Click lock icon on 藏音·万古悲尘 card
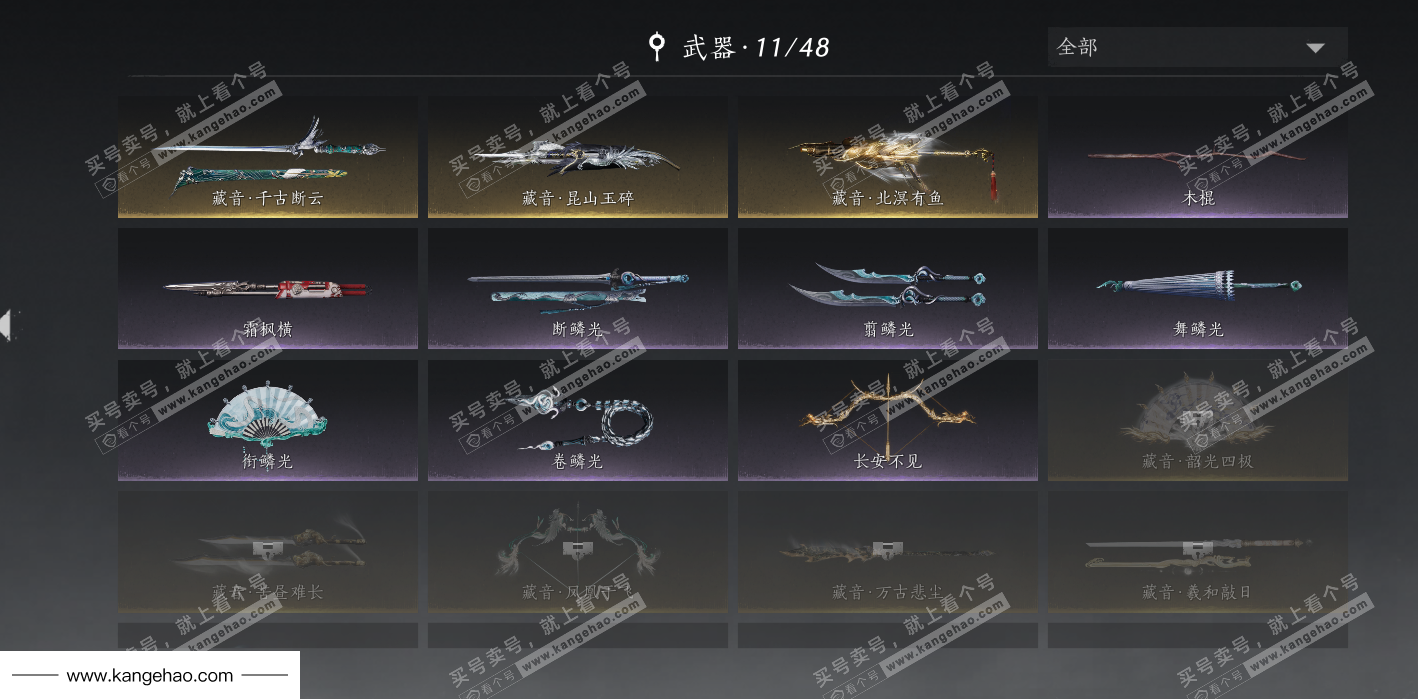This screenshot has width=1418, height=699. (x=885, y=549)
